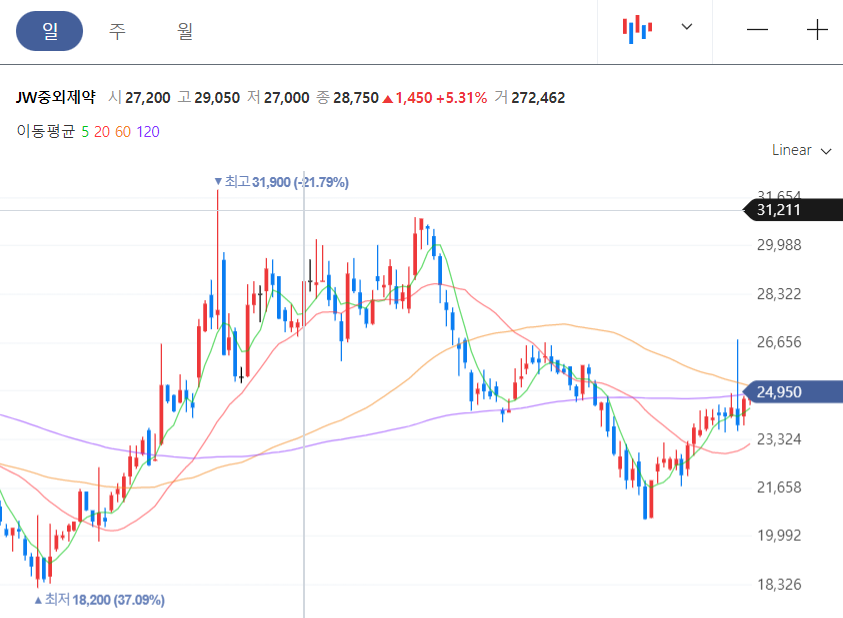The height and width of the screenshot is (618, 843).
Task: Click the 최고 31,900 high marker
Action: click(281, 182)
